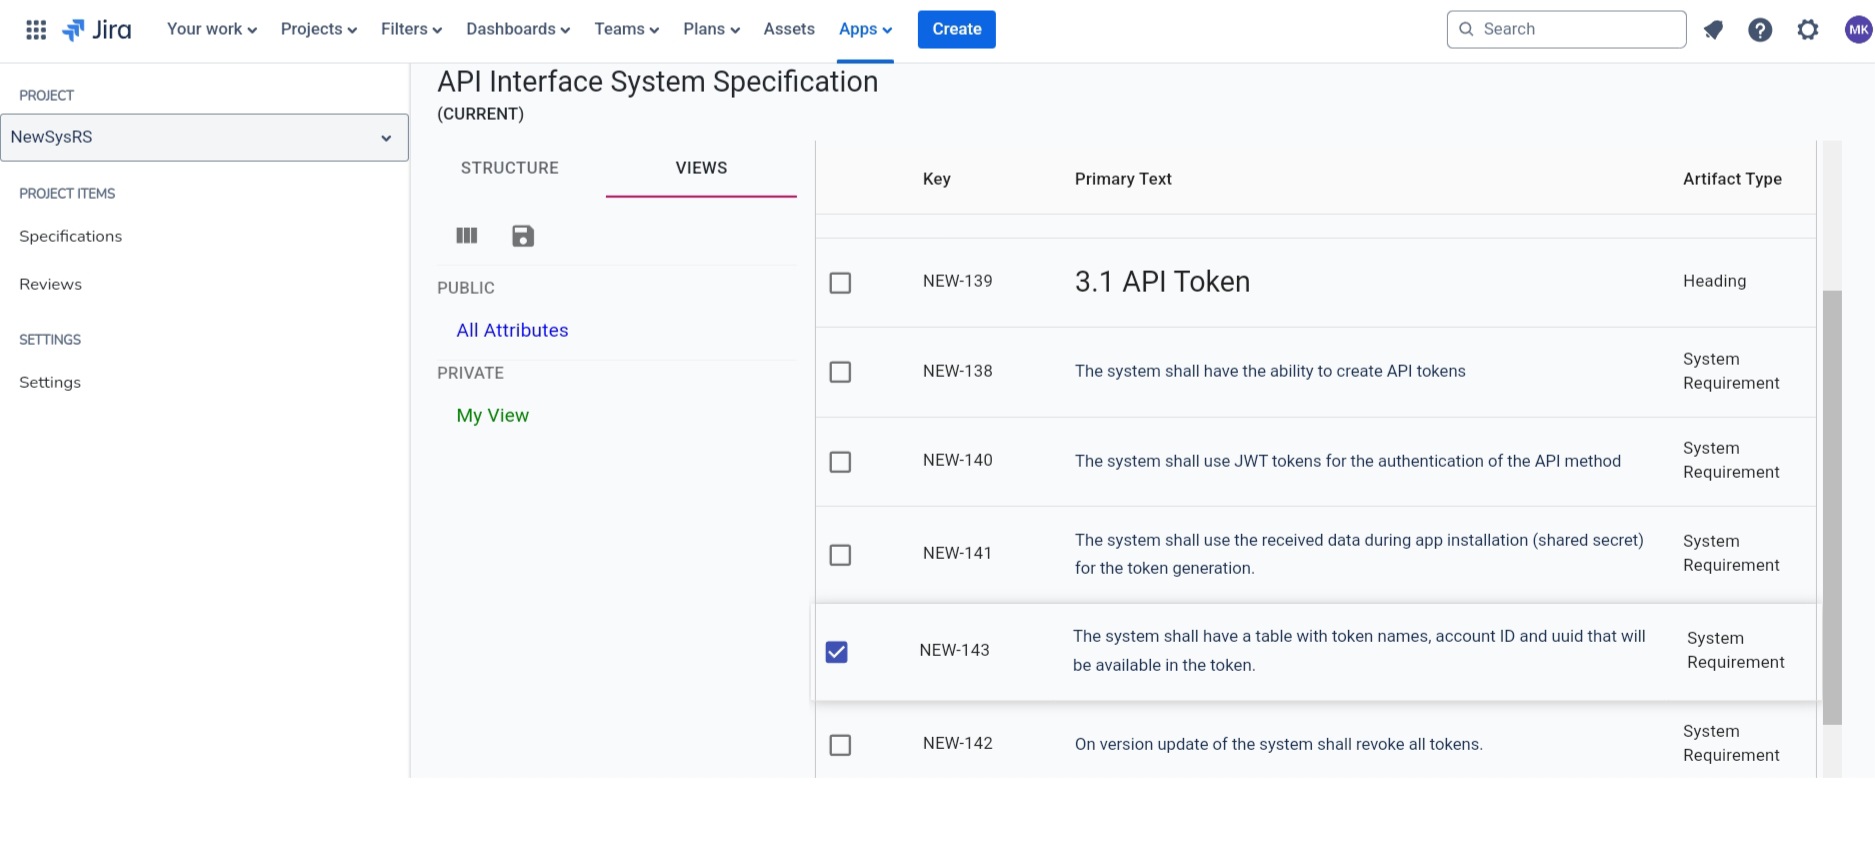1875x854 pixels.
Task: Click the Artifact Type column header
Action: (x=1732, y=179)
